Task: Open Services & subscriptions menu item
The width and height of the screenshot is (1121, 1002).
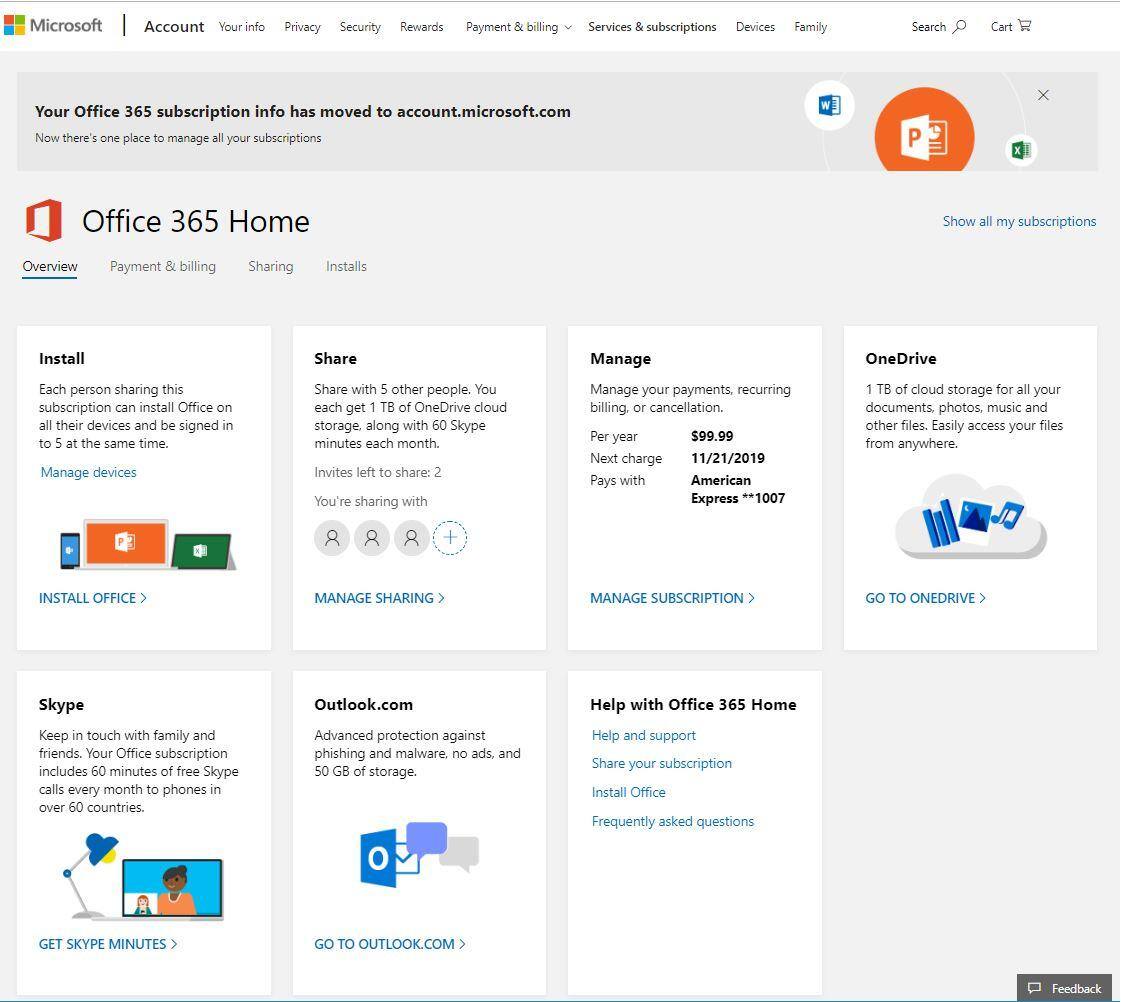Action: [652, 27]
